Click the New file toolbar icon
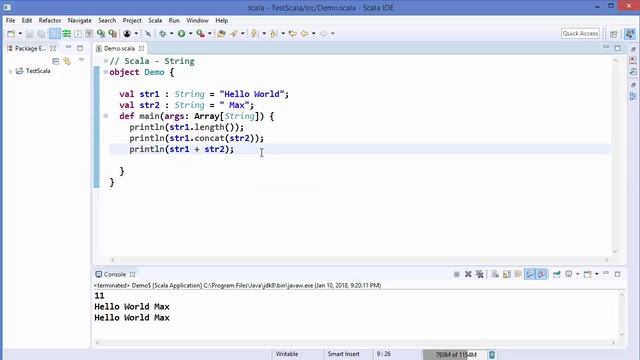 [x=11, y=34]
